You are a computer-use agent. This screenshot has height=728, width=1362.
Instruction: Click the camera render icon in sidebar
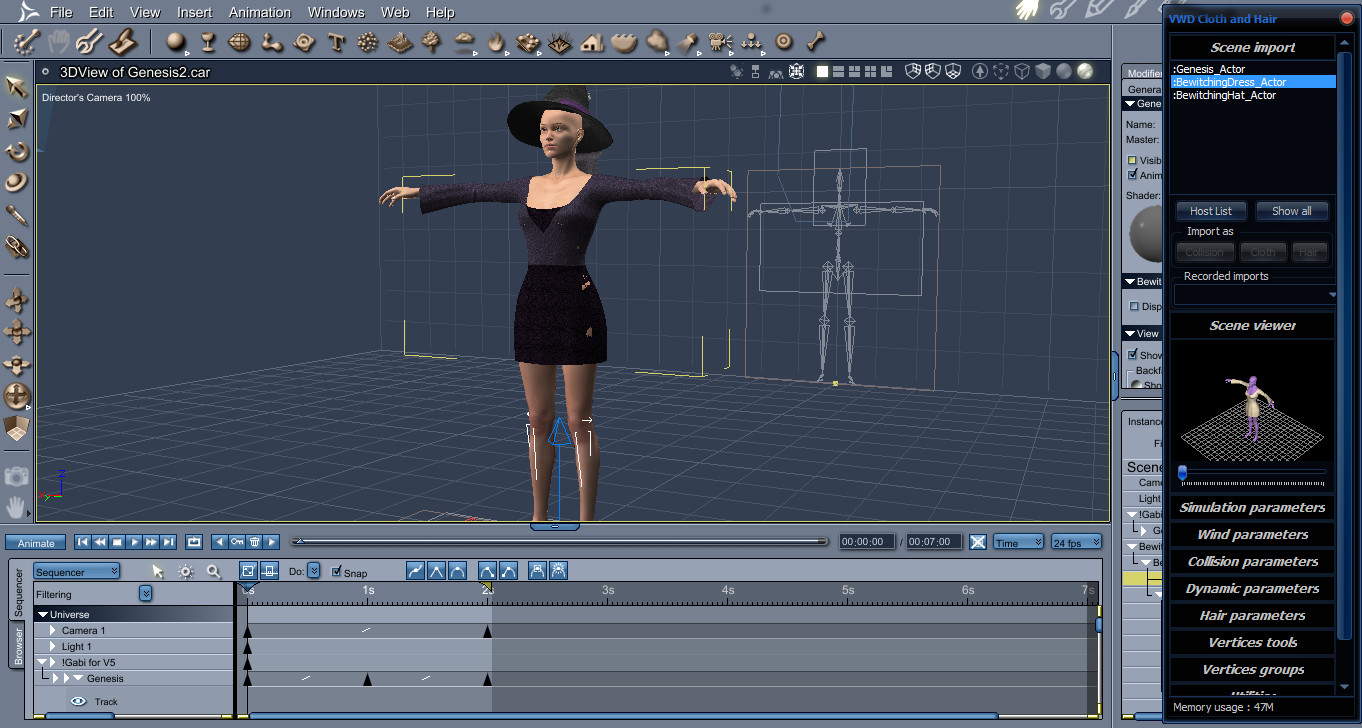(x=17, y=476)
